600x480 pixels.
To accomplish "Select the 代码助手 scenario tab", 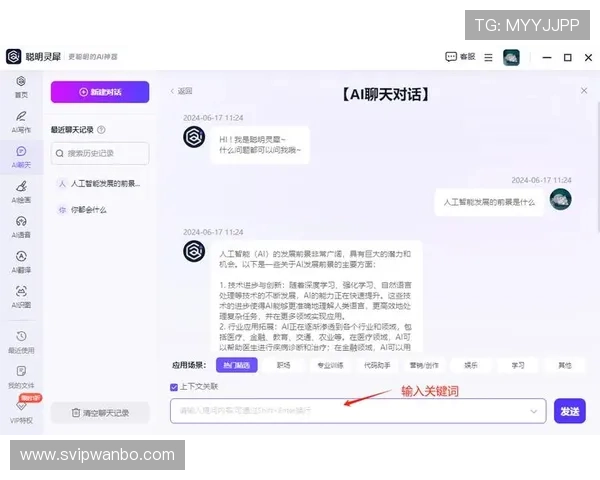I will 377,365.
